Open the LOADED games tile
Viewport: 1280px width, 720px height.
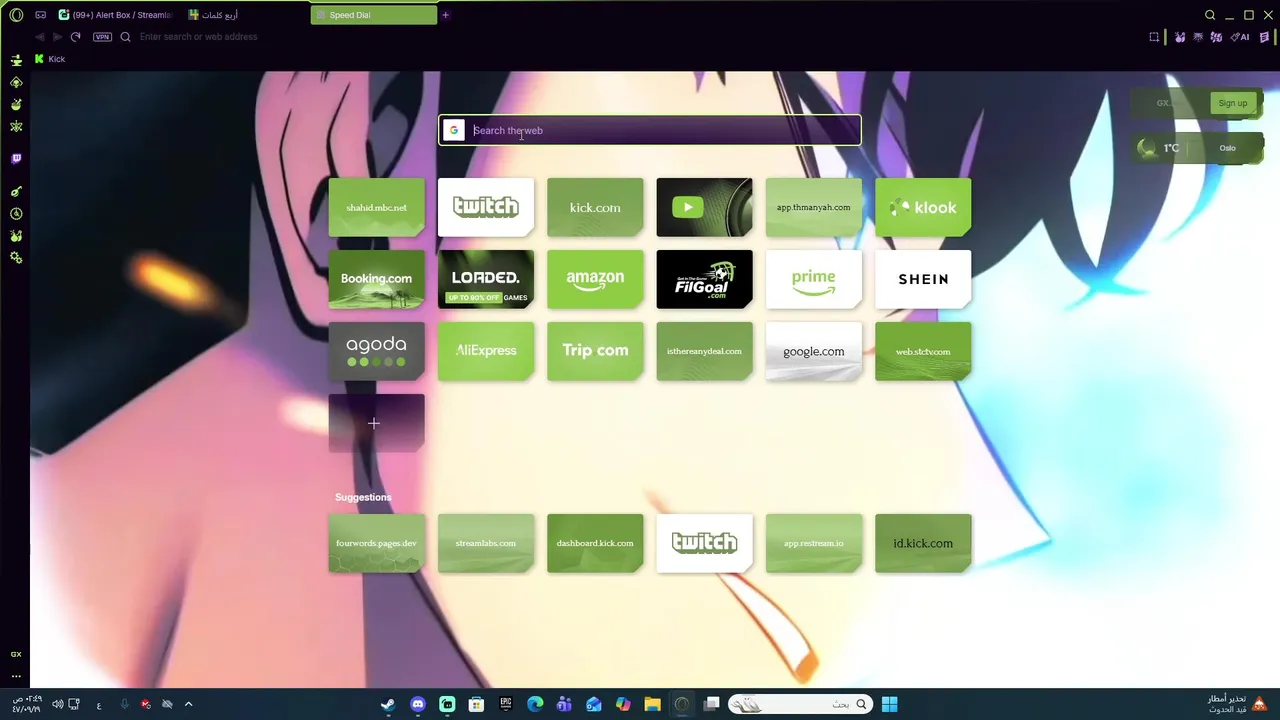point(485,279)
